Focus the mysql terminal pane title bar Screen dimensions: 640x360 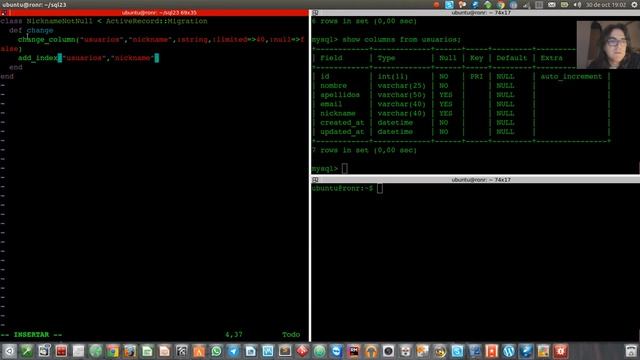(x=475, y=13)
